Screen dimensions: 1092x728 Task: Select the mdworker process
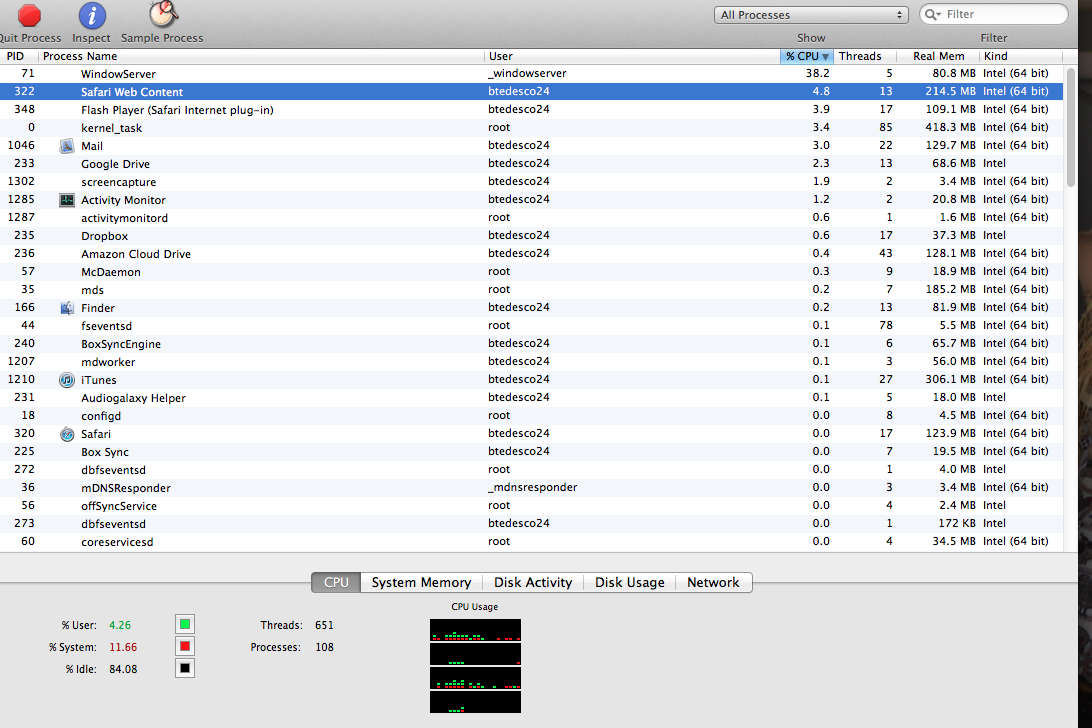tap(531, 362)
